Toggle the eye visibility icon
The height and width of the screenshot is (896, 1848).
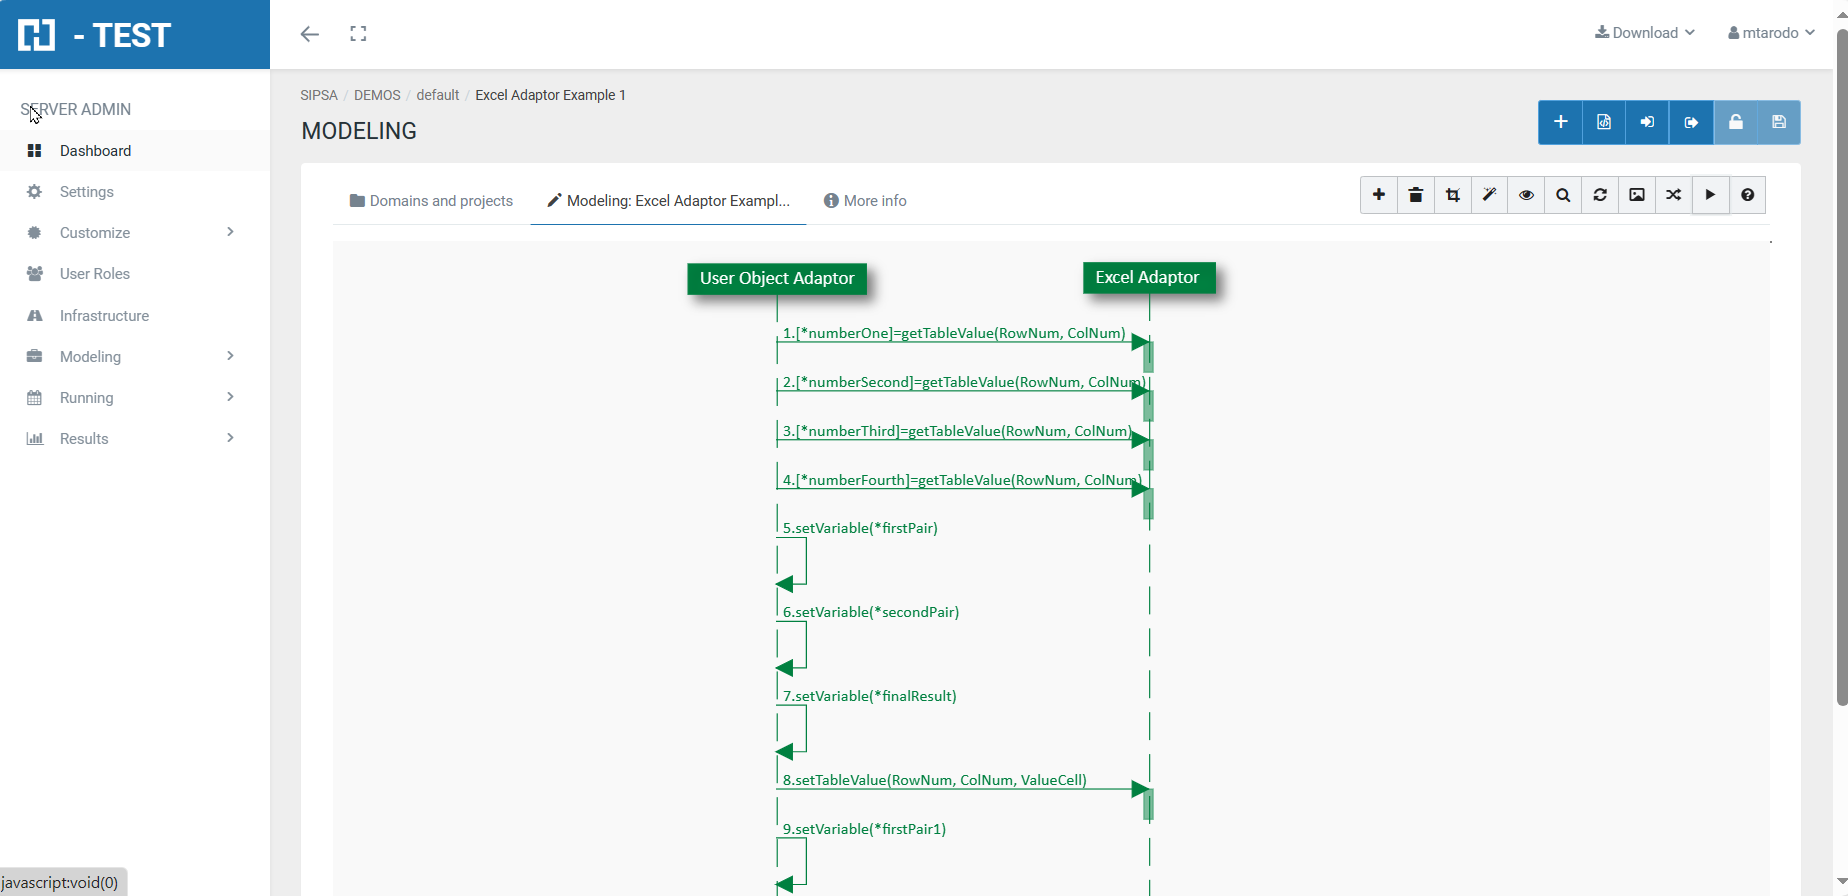coord(1526,195)
